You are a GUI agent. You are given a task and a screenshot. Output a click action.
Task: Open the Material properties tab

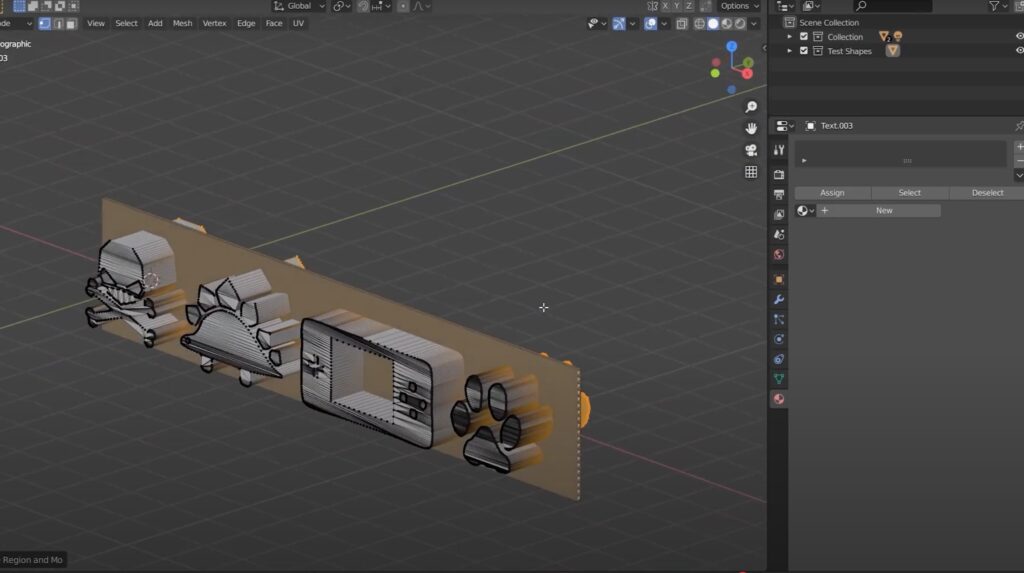pyautogui.click(x=778, y=399)
